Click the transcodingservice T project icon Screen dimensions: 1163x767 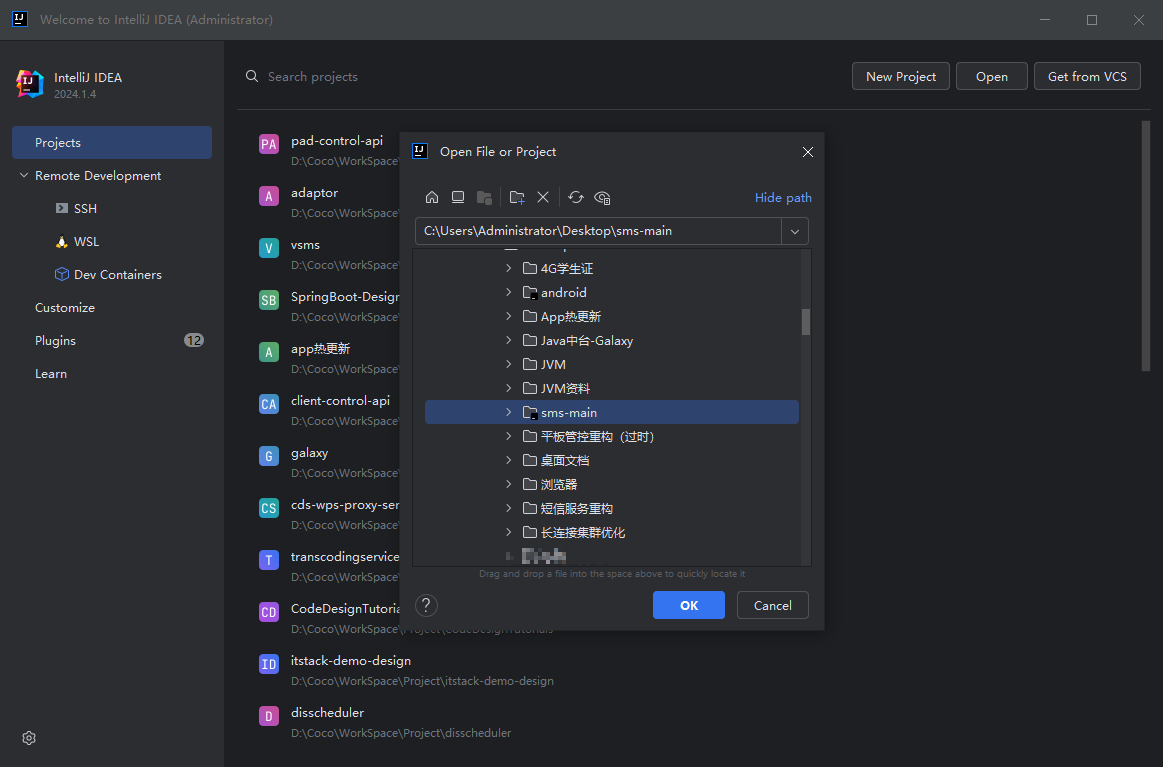[268, 560]
